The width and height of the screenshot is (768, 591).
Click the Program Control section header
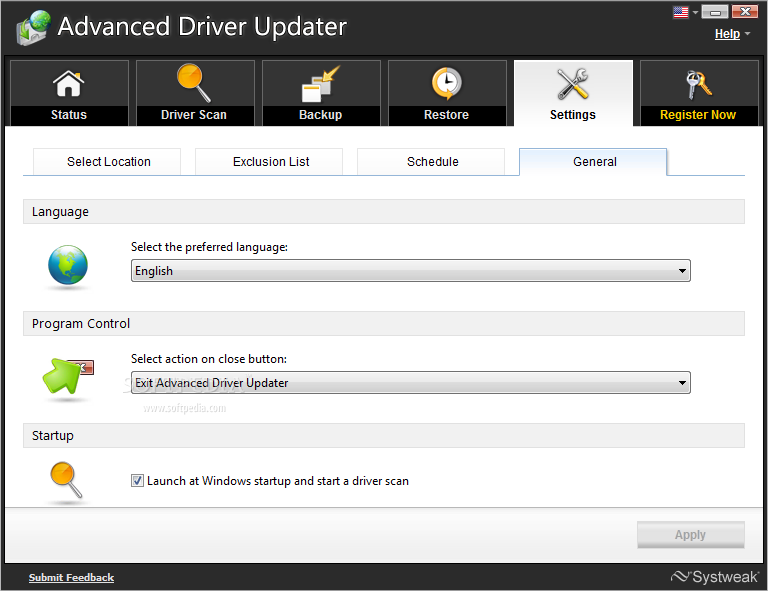point(384,324)
